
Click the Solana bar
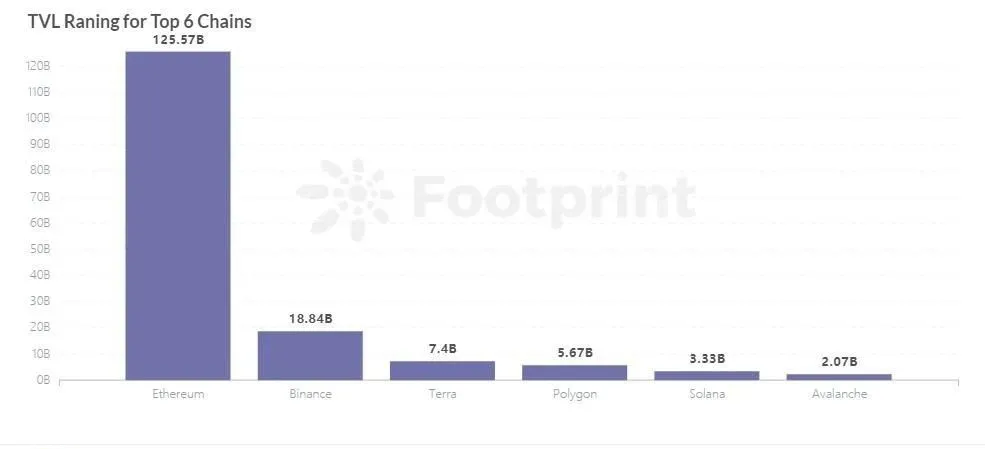tap(707, 376)
